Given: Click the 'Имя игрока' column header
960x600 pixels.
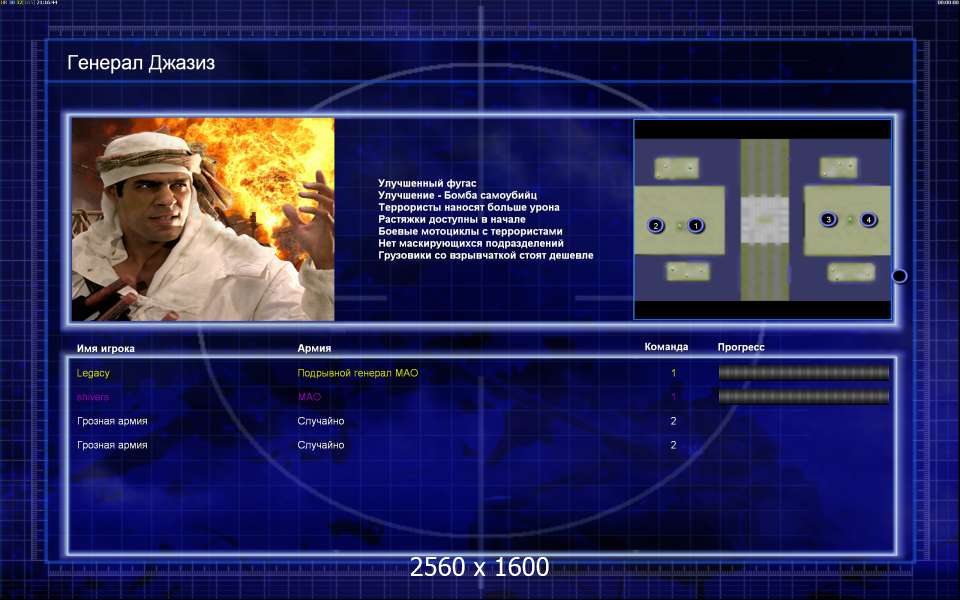Looking at the screenshot, I should click(106, 348).
